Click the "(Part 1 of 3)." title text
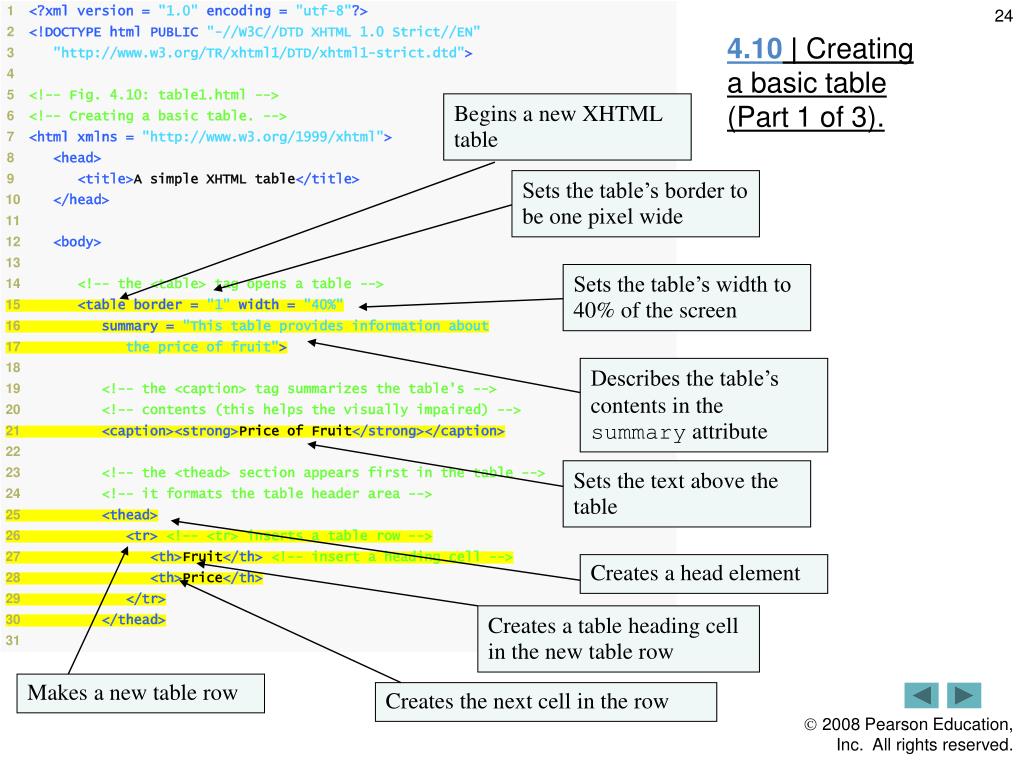Image resolution: width=1024 pixels, height=768 pixels. 805,118
